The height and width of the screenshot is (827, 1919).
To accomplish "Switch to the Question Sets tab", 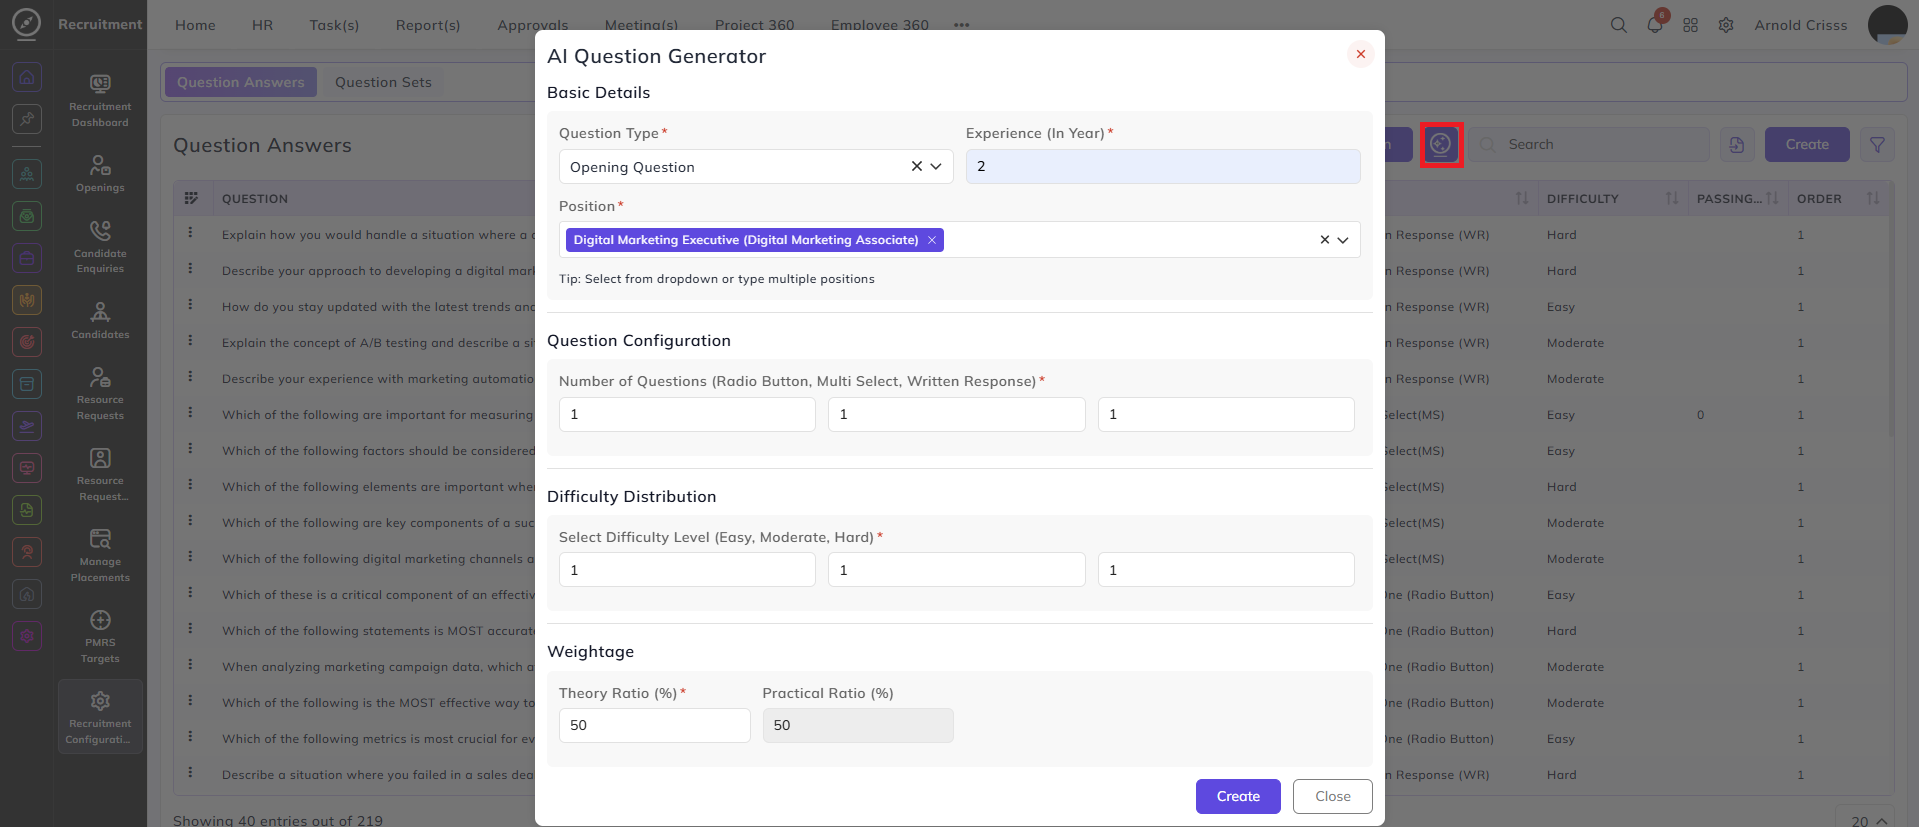I will tap(383, 82).
